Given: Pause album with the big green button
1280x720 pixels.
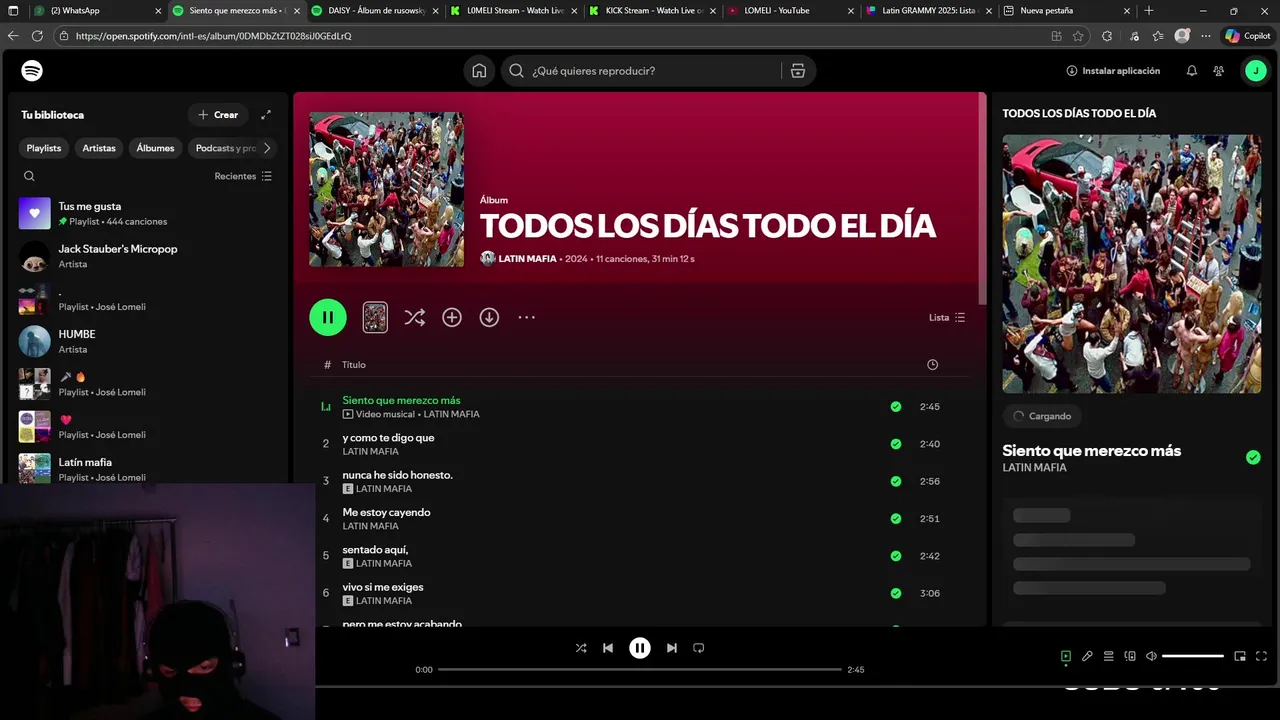Looking at the screenshot, I should point(328,317).
